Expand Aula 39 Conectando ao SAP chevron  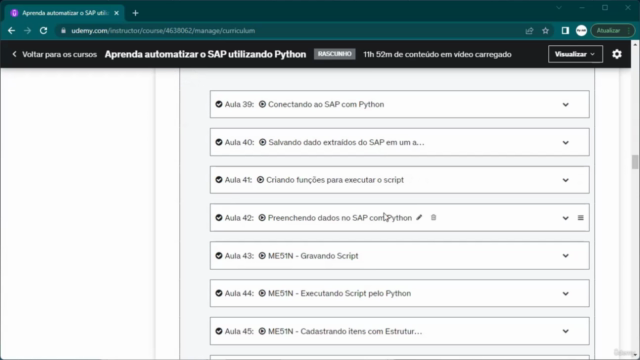pyautogui.click(x=565, y=105)
